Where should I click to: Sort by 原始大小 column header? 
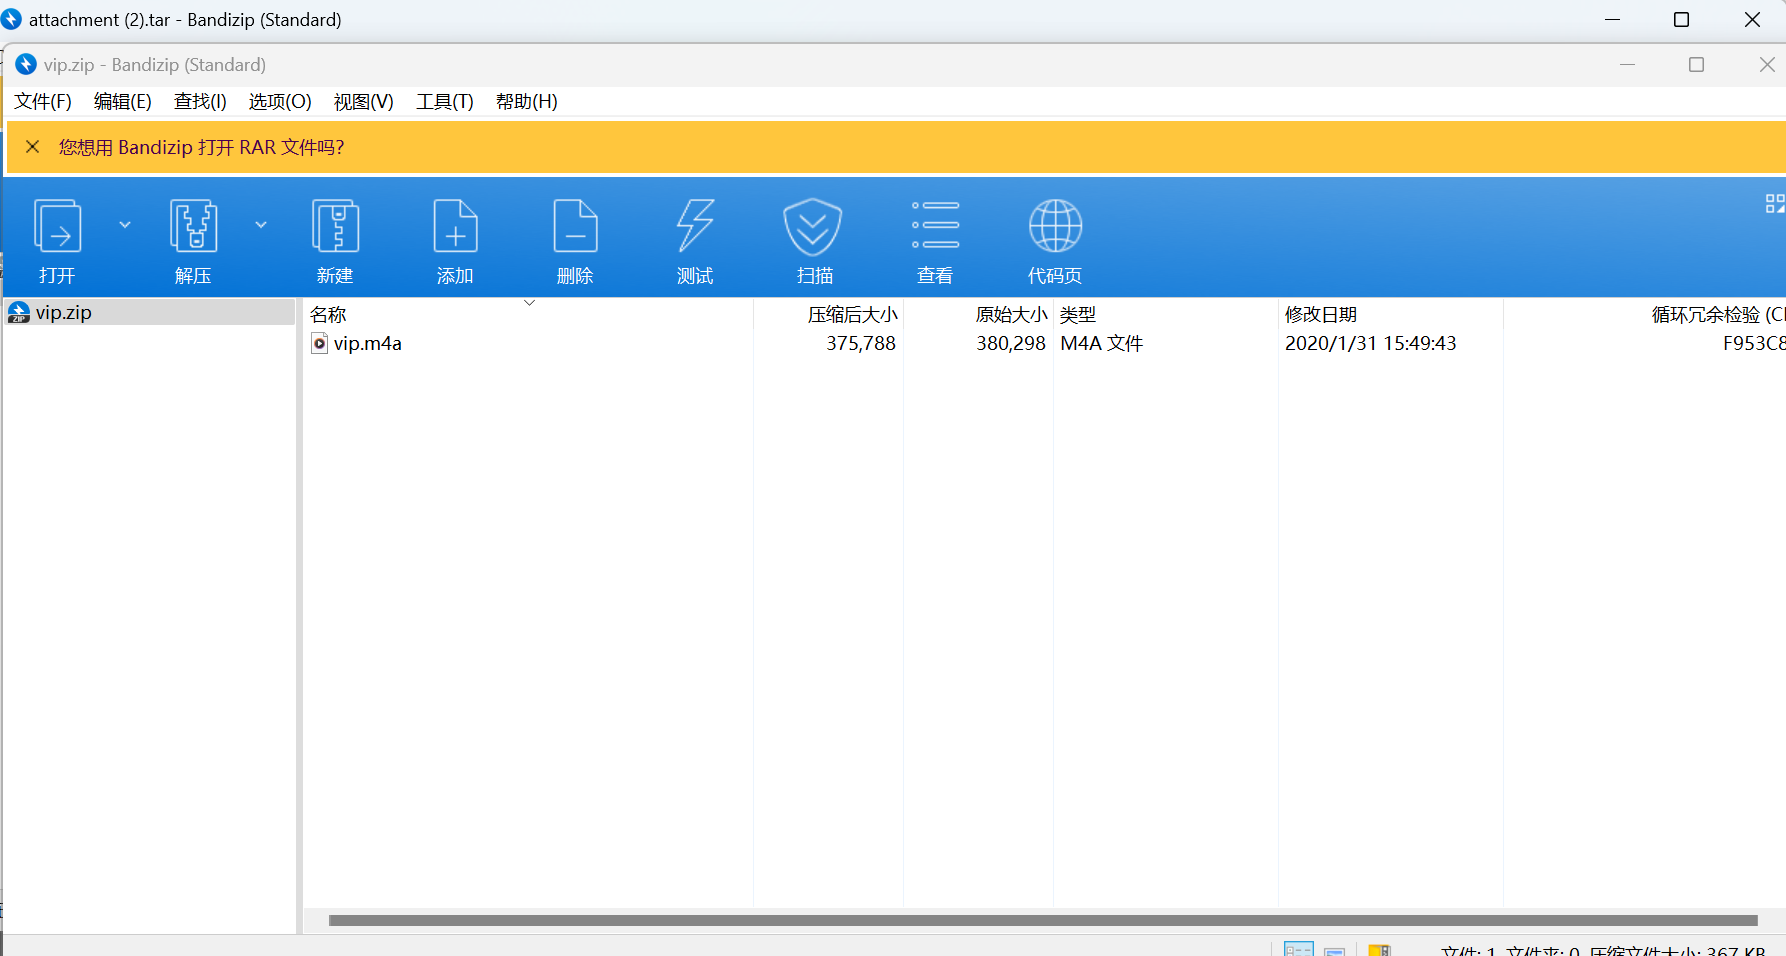pyautogui.click(x=1011, y=315)
